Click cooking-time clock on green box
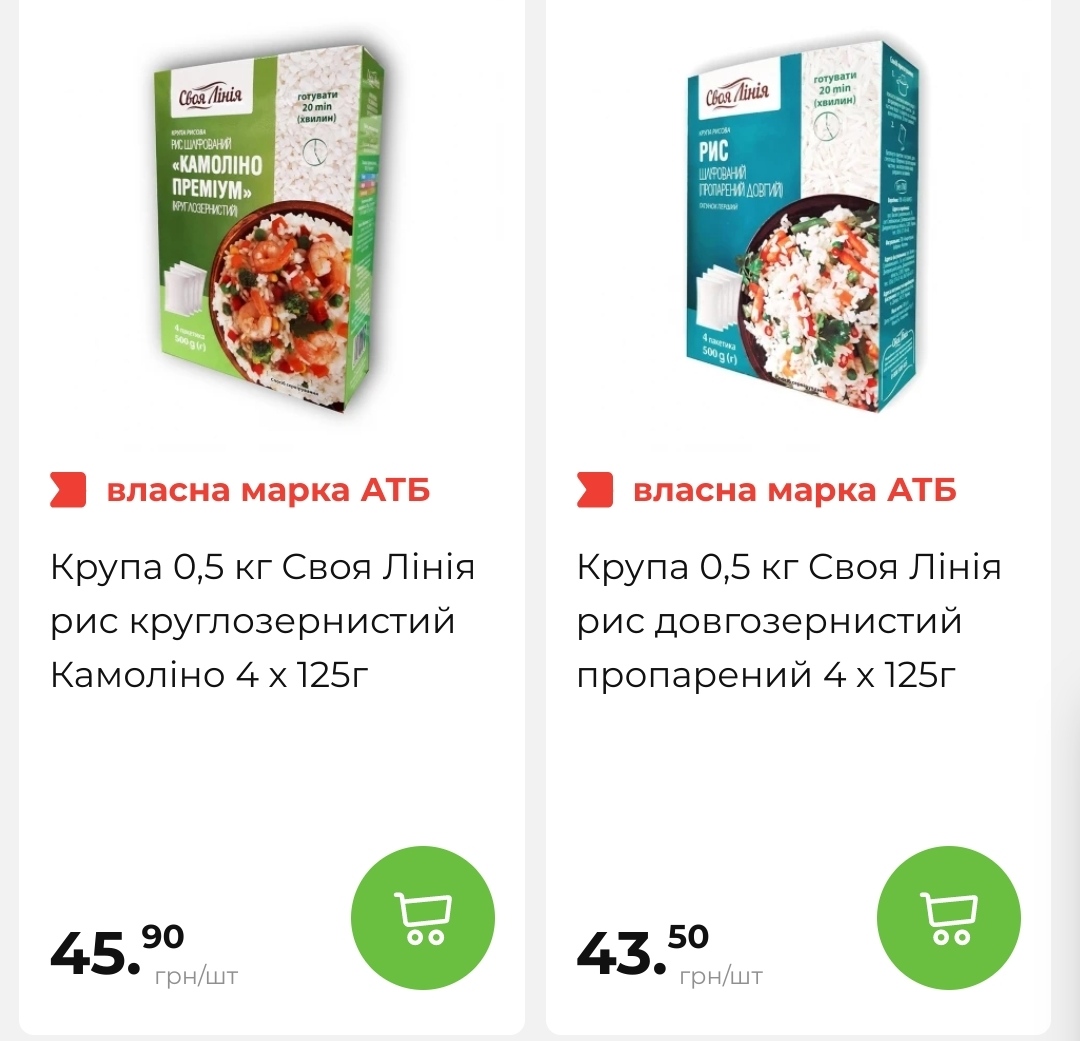 pyautogui.click(x=316, y=152)
